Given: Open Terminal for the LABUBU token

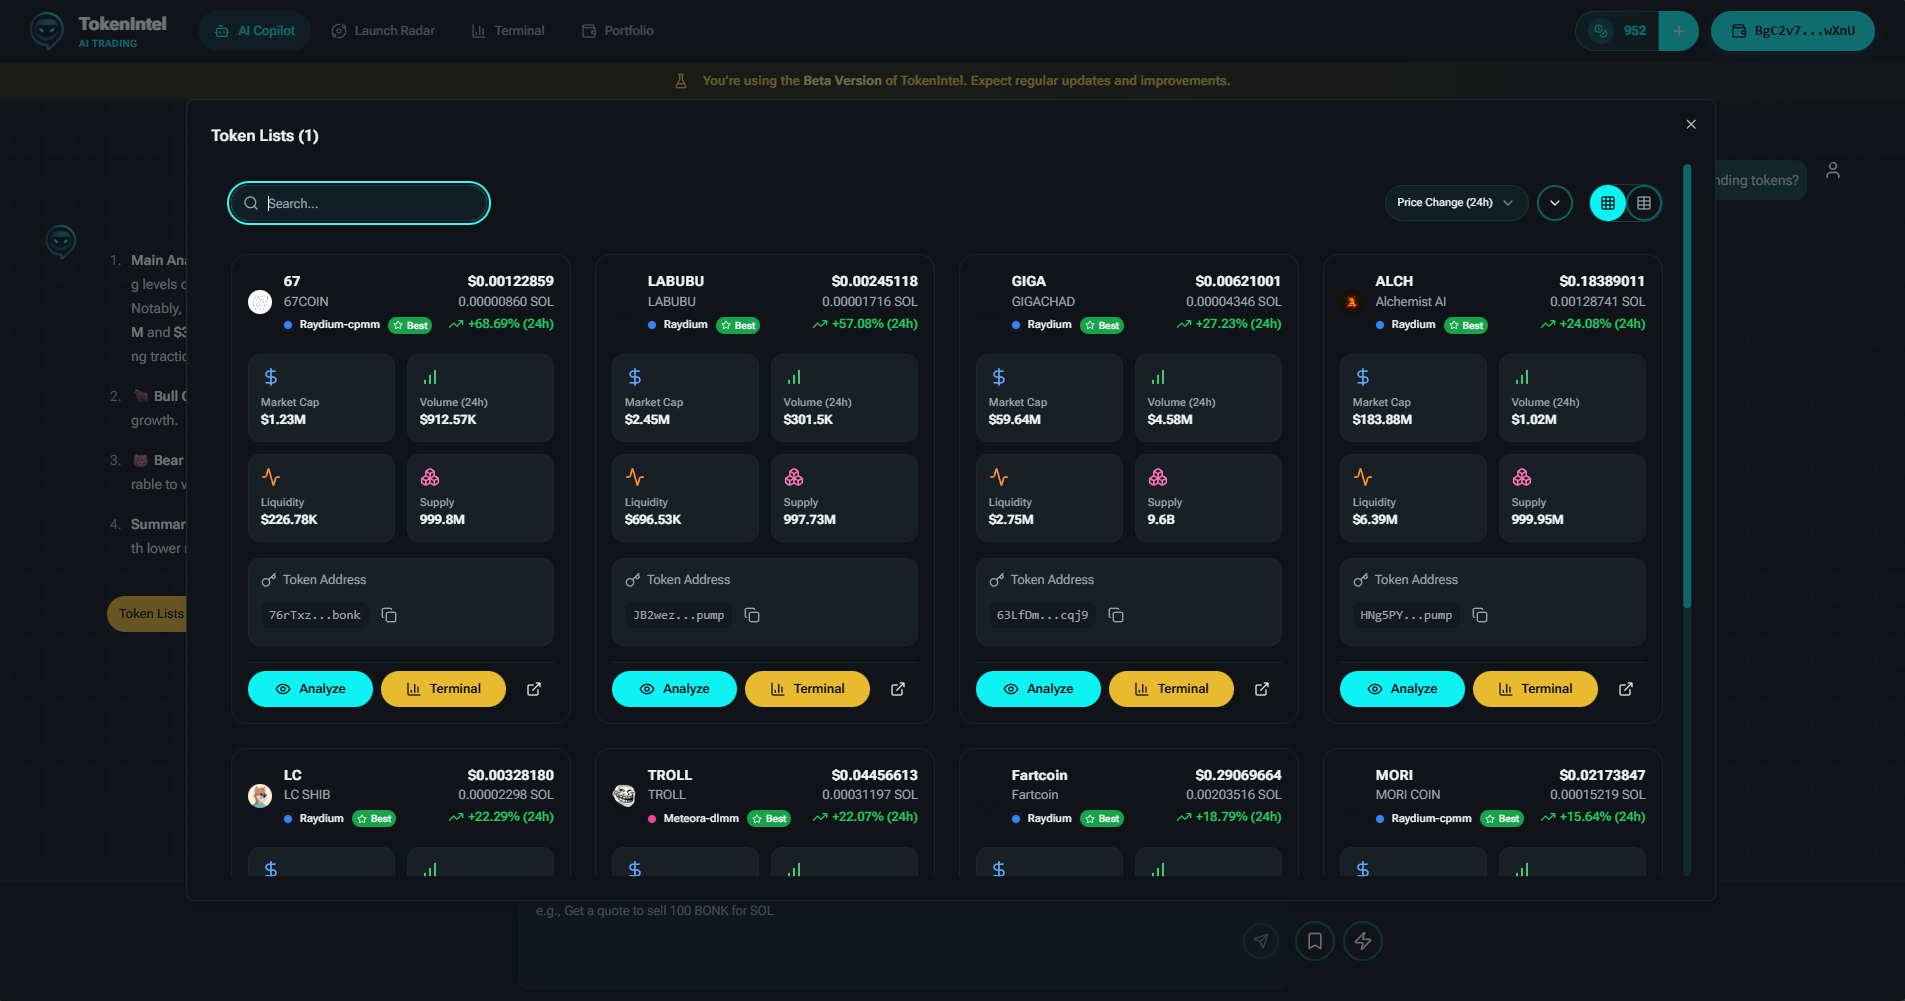Looking at the screenshot, I should pos(806,689).
